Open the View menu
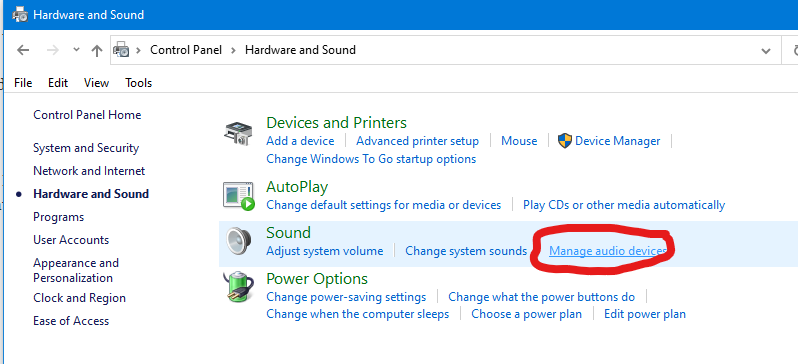The height and width of the screenshot is (364, 798). 96,82
